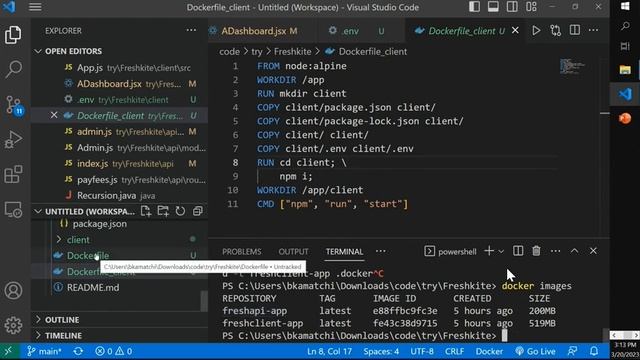Create new file in workspace
640x360 pixels.
tap(146, 211)
